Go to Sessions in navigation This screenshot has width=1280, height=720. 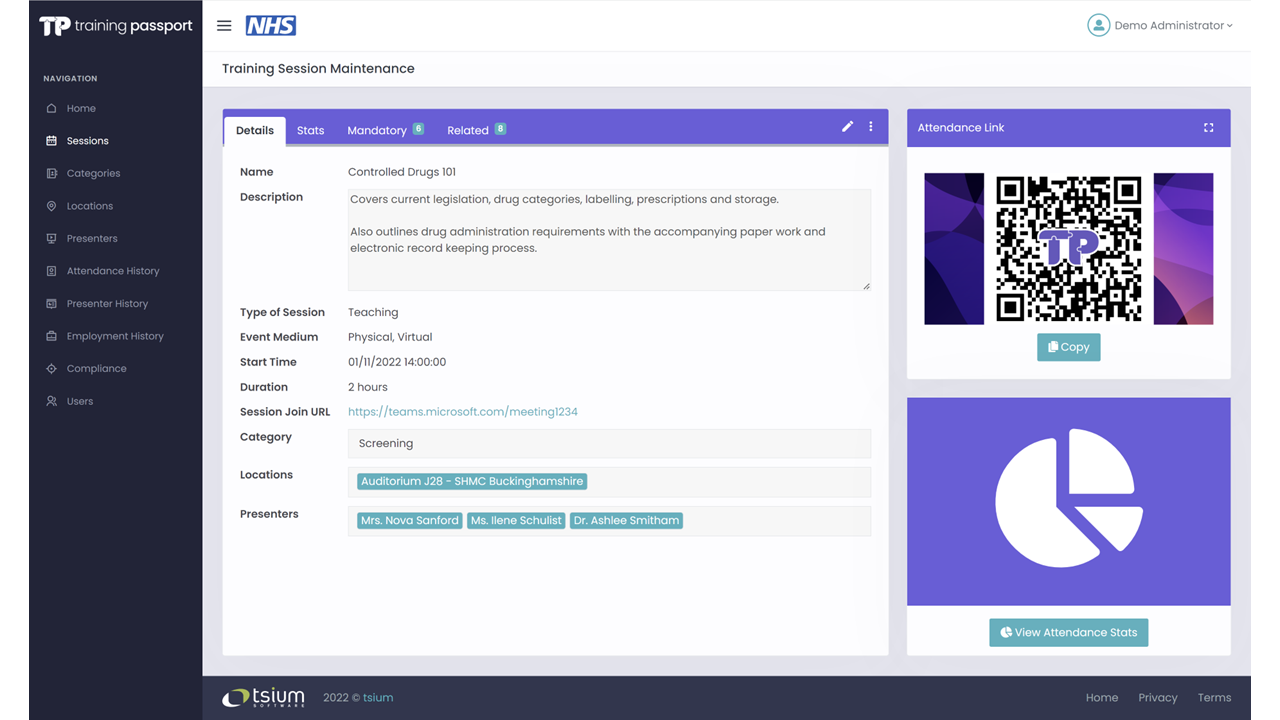click(x=88, y=141)
